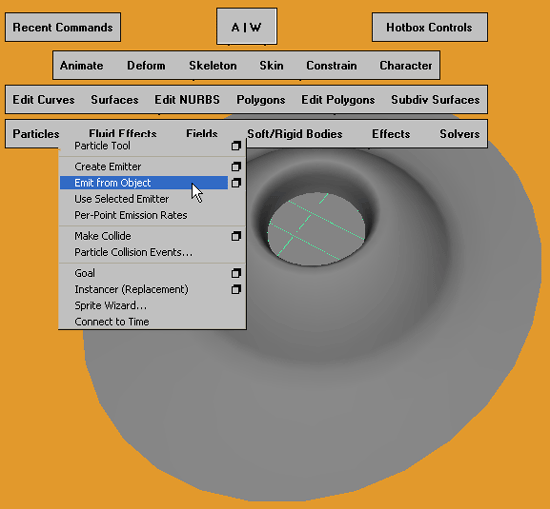Select Per-Point Emission Rates
The width and height of the screenshot is (550, 509).
[130, 215]
